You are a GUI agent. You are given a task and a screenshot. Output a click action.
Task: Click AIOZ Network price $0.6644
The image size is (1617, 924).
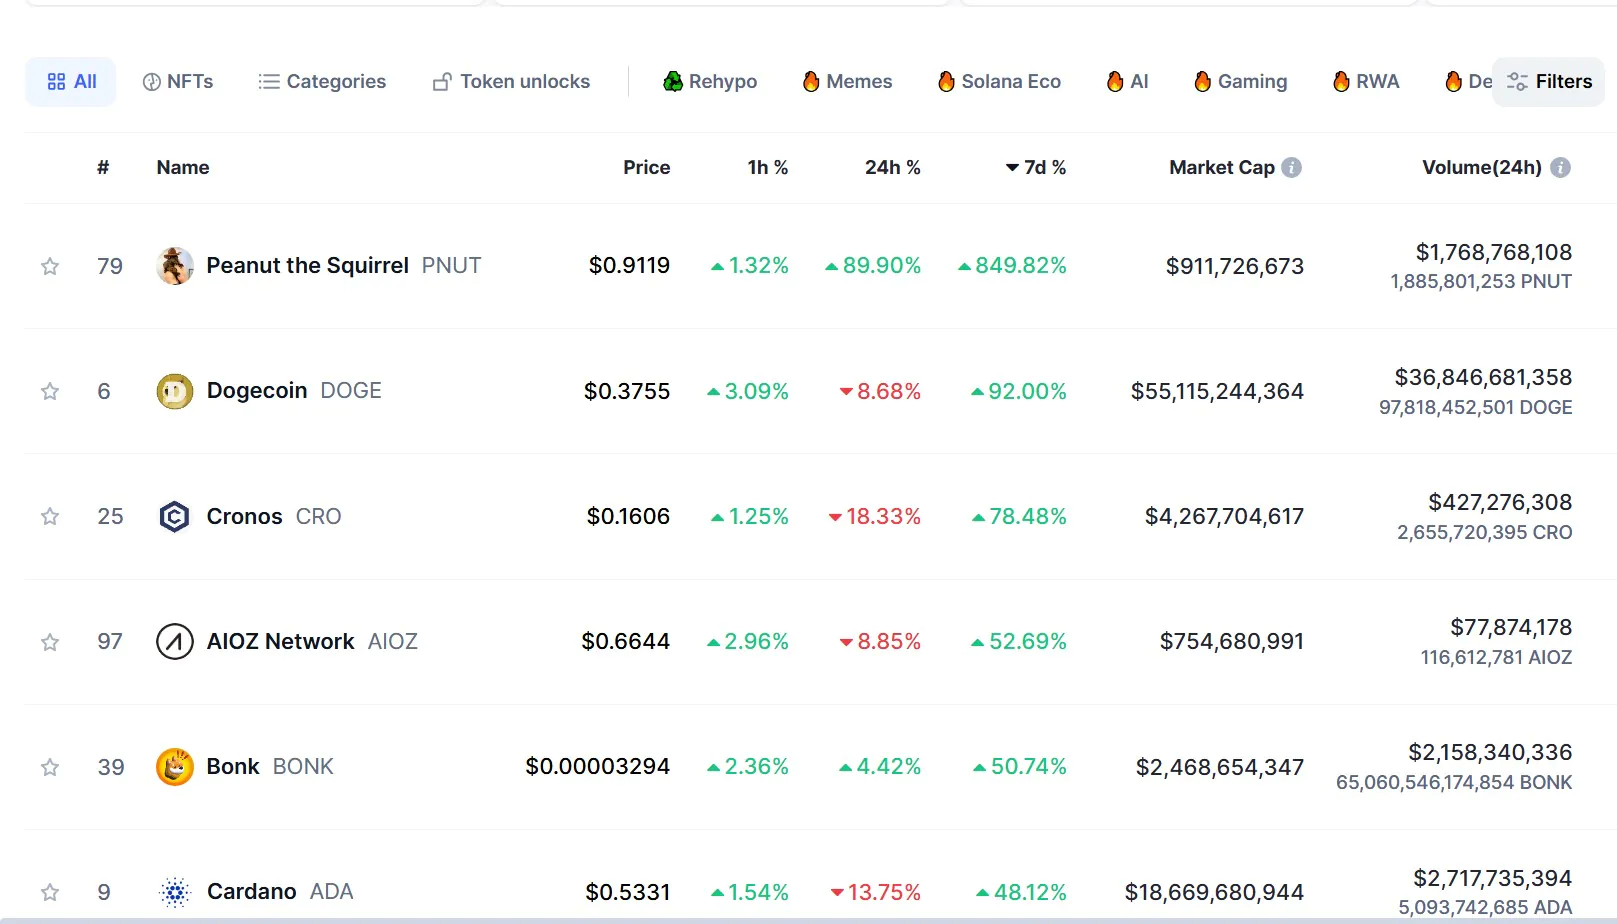[626, 642]
